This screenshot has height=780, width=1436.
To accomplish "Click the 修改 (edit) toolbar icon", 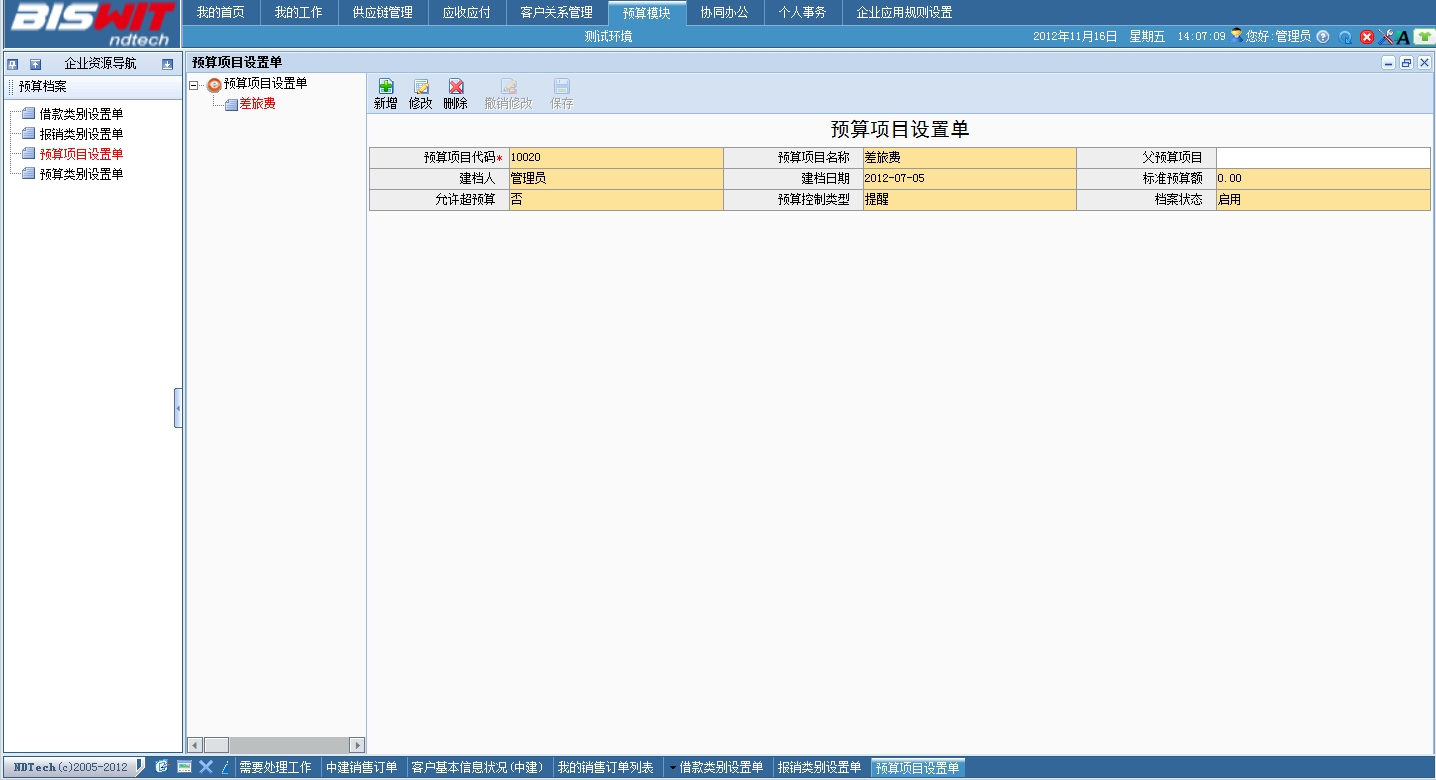I will pos(421,87).
